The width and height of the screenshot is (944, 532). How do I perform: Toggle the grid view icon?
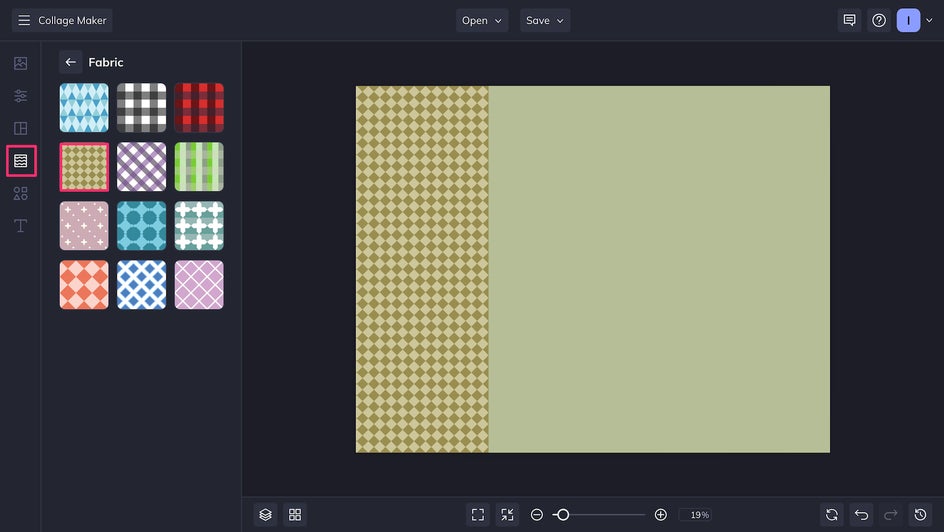295,515
